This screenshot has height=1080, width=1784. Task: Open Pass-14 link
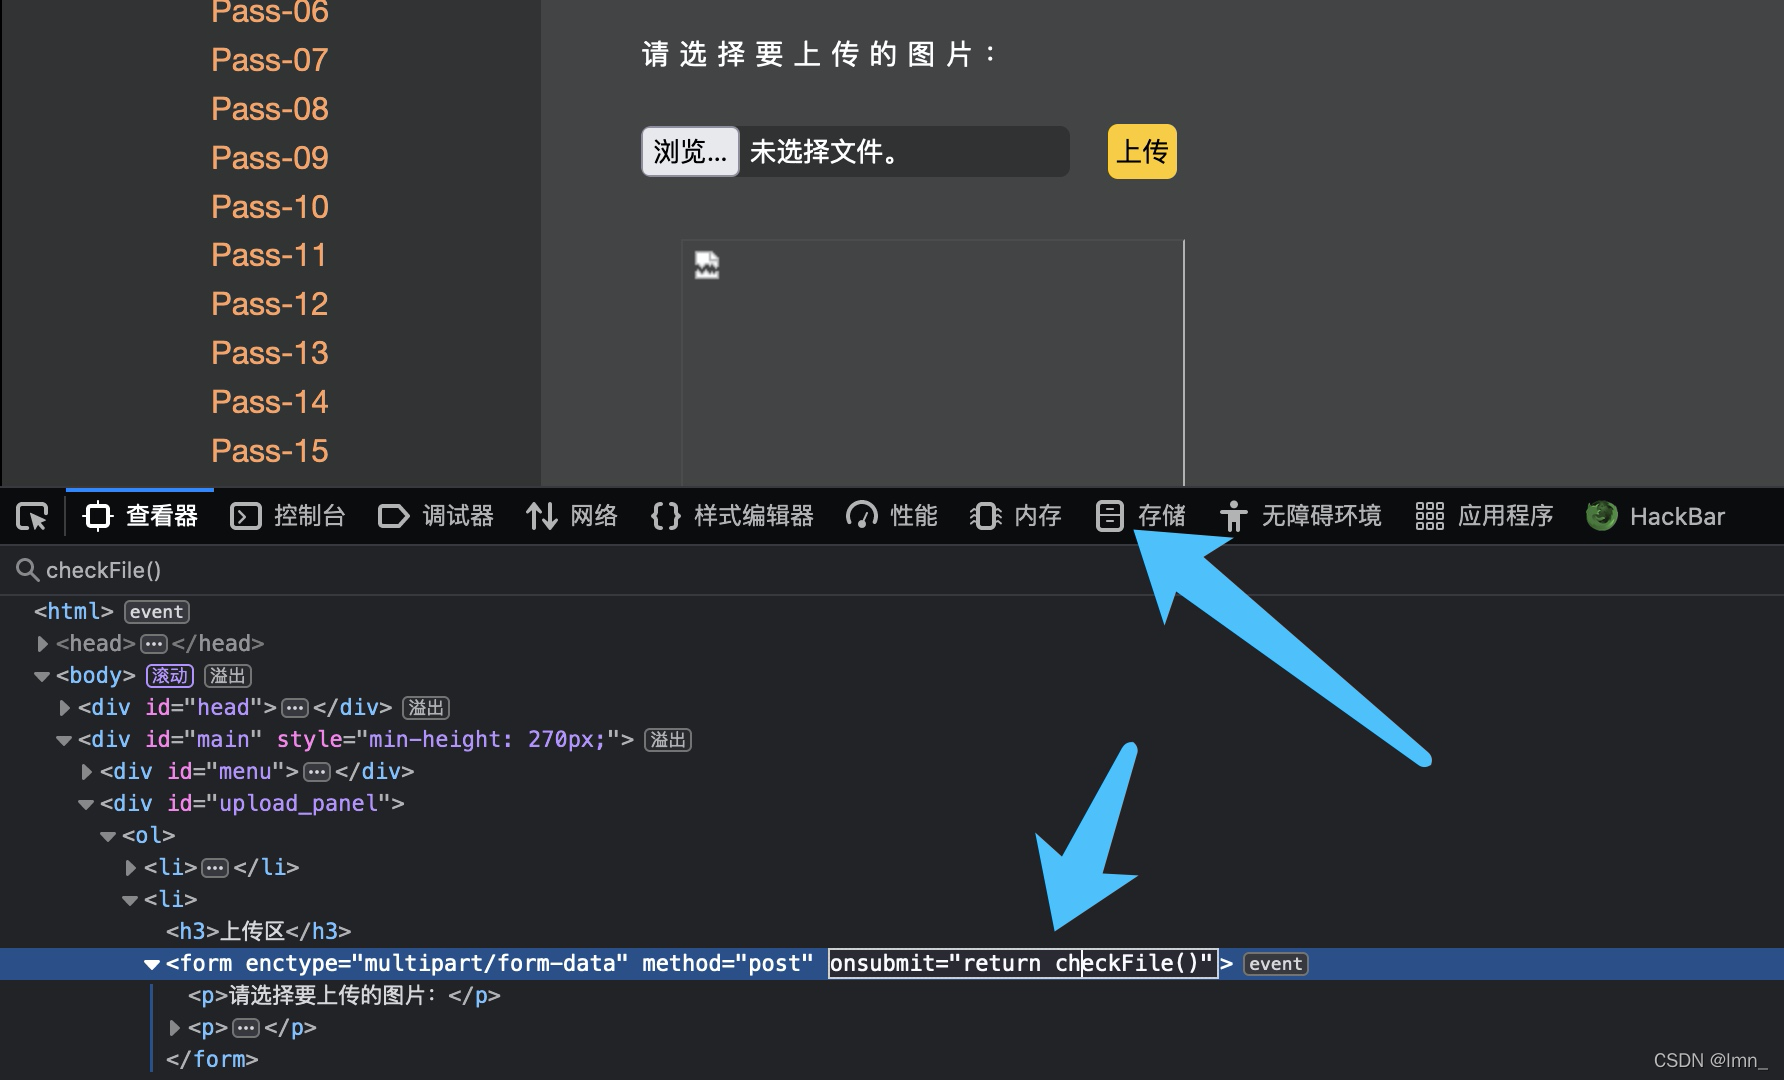click(270, 402)
